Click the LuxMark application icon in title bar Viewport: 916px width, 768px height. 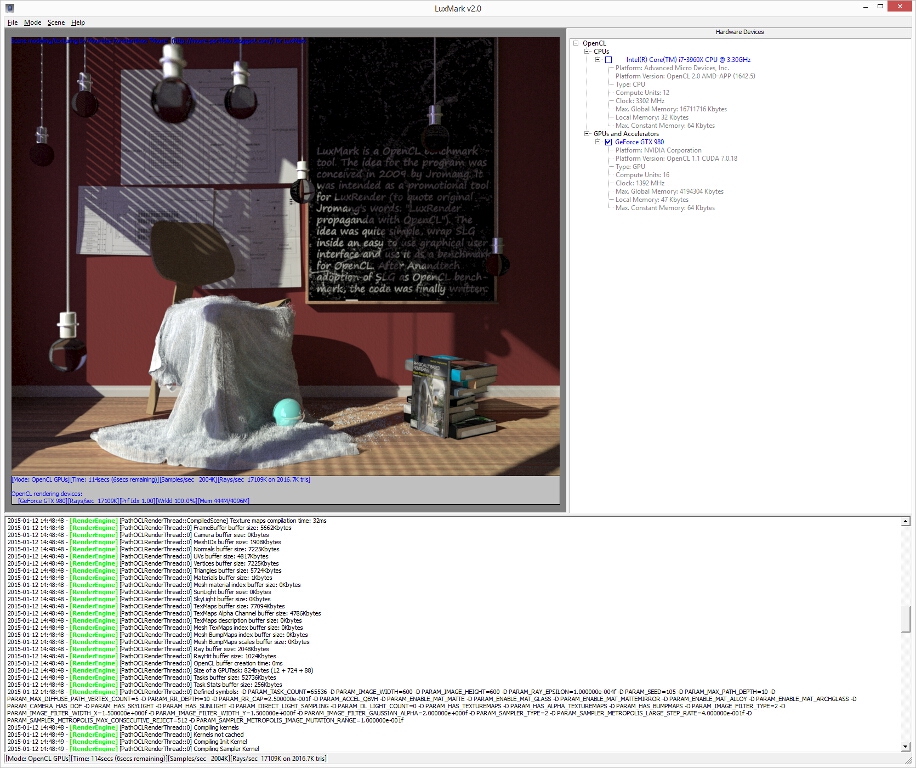click(8, 6)
